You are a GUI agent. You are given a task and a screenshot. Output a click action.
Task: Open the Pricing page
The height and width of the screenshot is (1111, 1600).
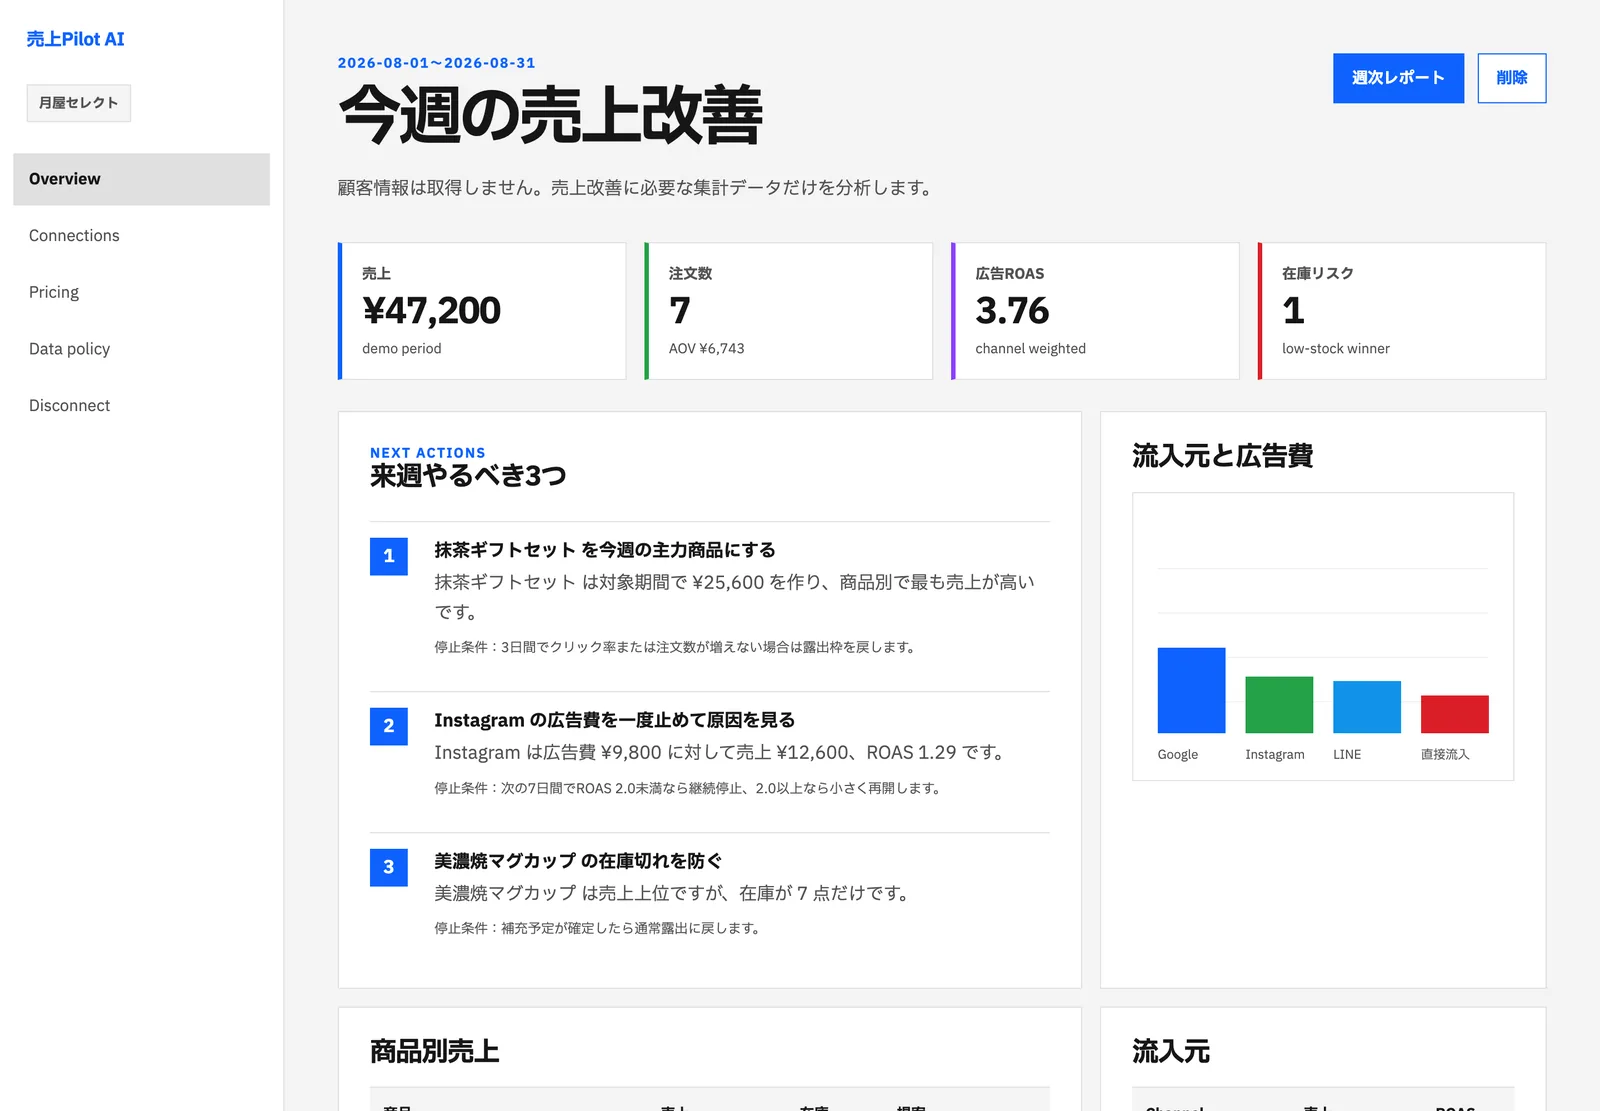pyautogui.click(x=141, y=292)
